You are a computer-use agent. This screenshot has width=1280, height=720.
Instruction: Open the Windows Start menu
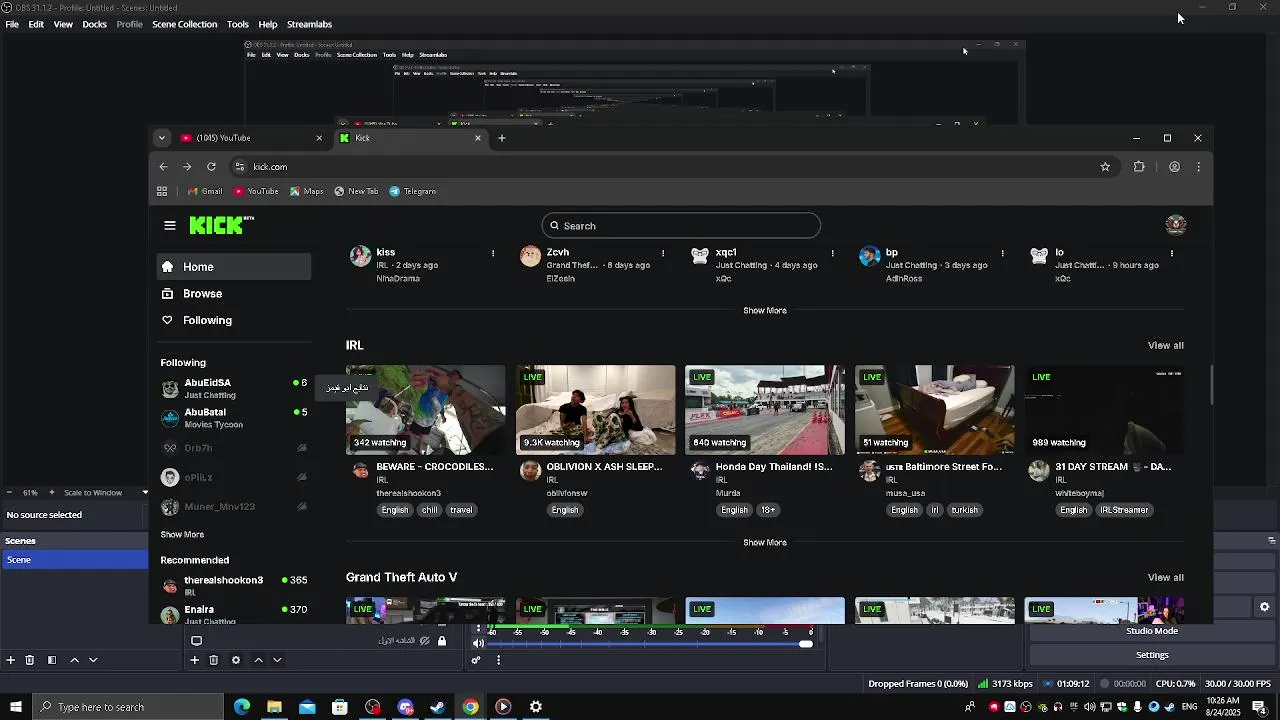pyautogui.click(x=15, y=707)
